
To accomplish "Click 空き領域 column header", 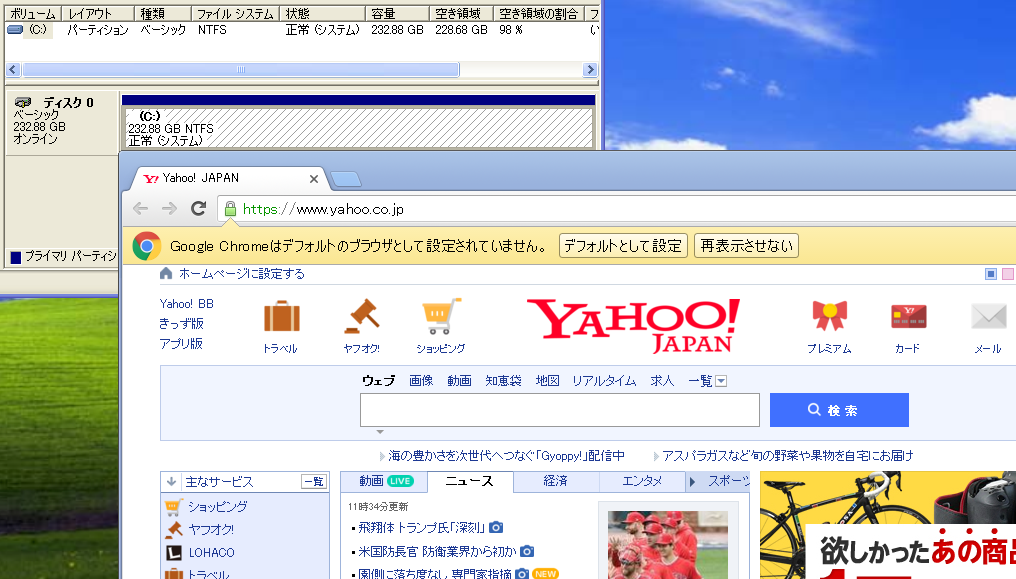I will pyautogui.click(x=461, y=14).
